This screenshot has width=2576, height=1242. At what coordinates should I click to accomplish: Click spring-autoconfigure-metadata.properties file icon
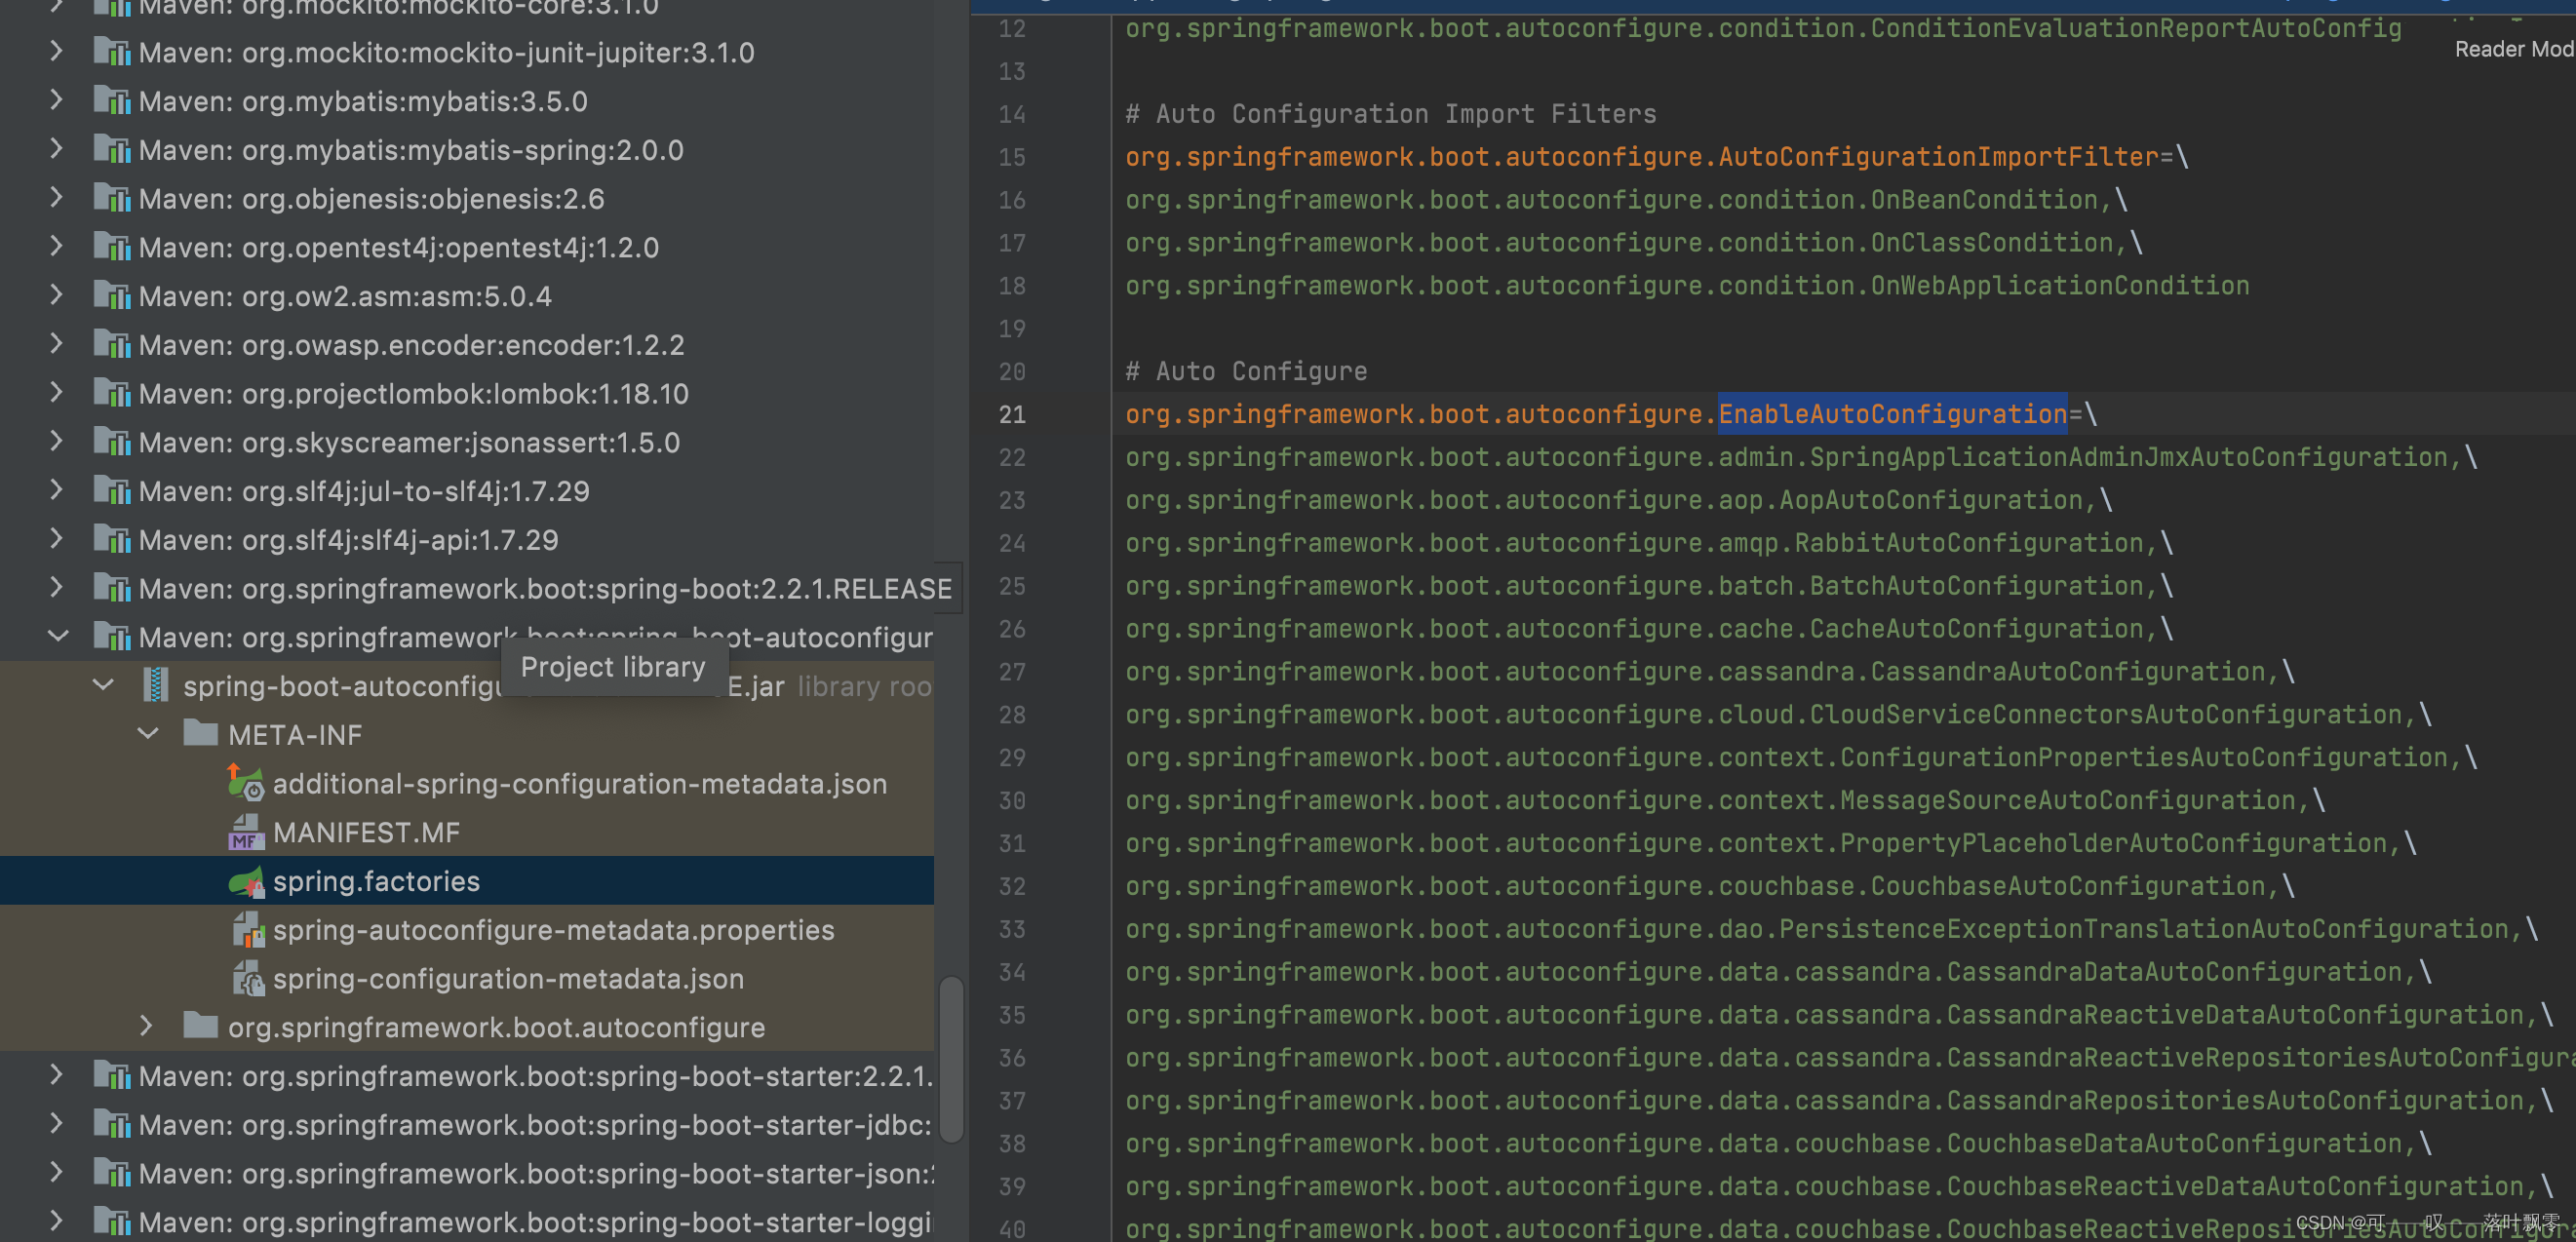[247, 930]
